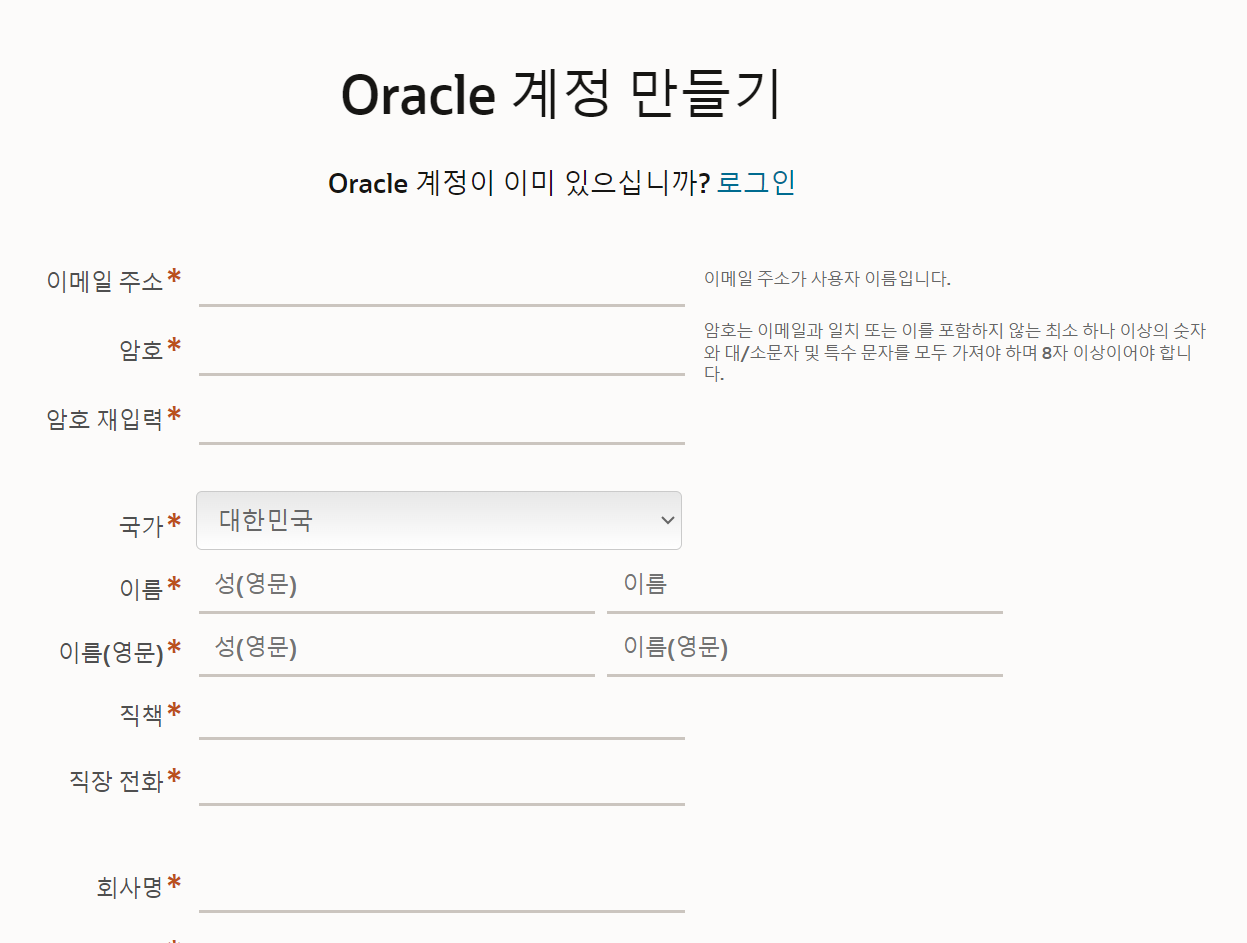
Task: Open the 국가 dropdown showing 대한민국
Action: 439,520
